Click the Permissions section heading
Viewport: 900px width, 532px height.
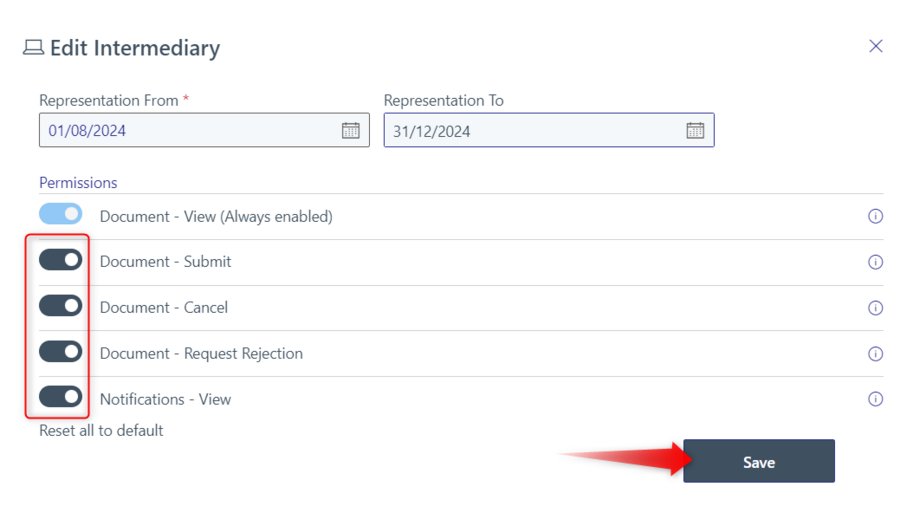[x=78, y=182]
